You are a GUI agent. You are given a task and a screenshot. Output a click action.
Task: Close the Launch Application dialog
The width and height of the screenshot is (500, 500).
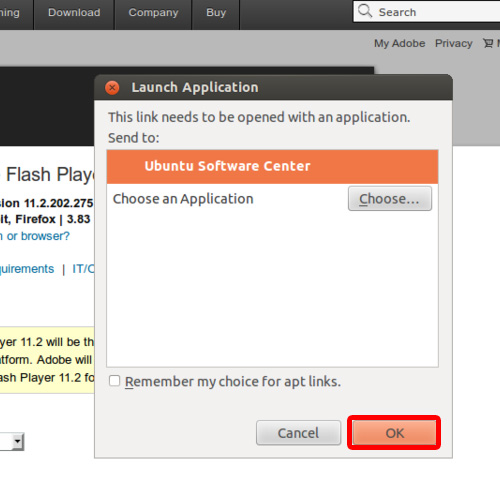[x=112, y=88]
